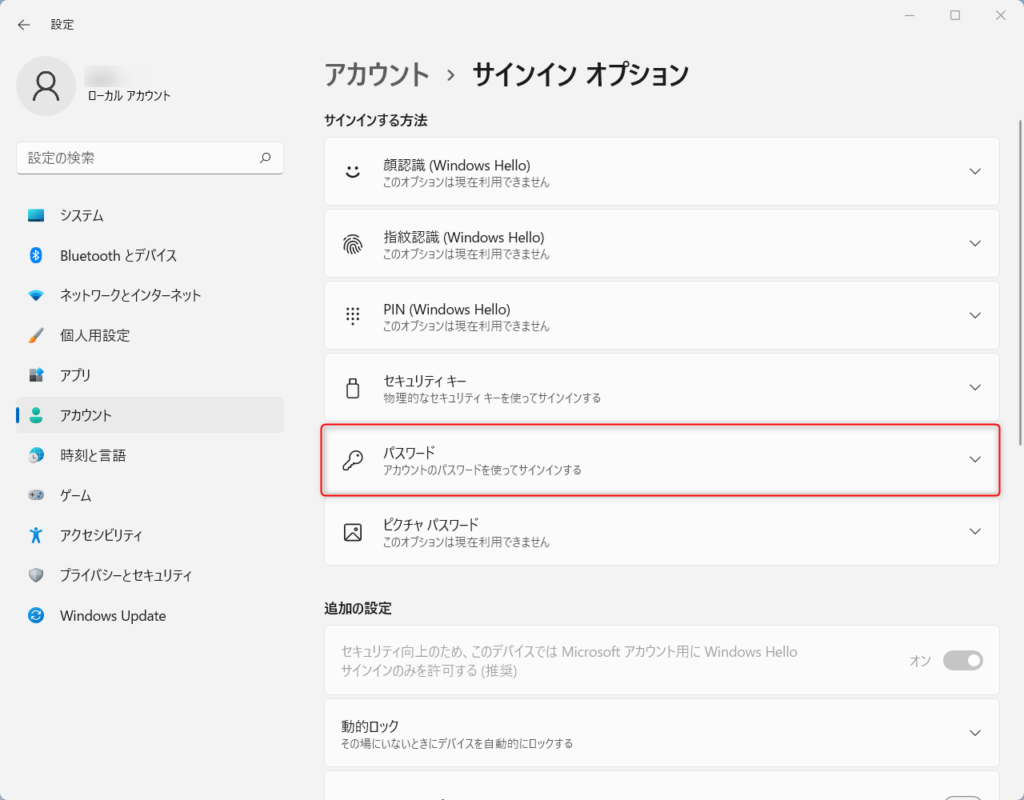Click 'アカウントのパスワードを使ってサインインする' description

pos(482,470)
